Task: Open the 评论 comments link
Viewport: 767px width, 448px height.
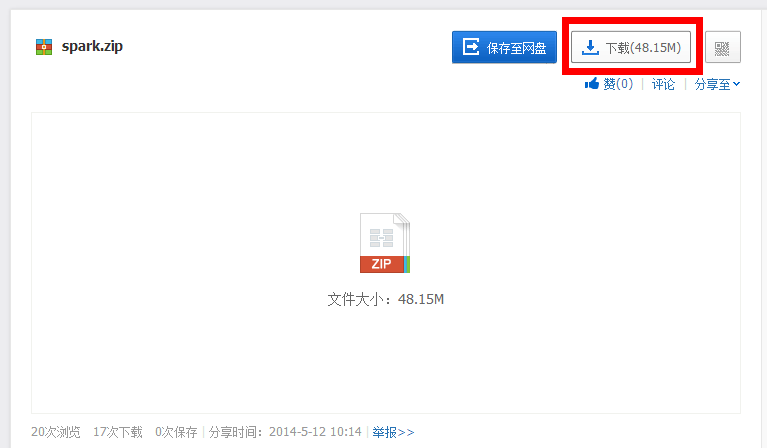Action: 663,84
